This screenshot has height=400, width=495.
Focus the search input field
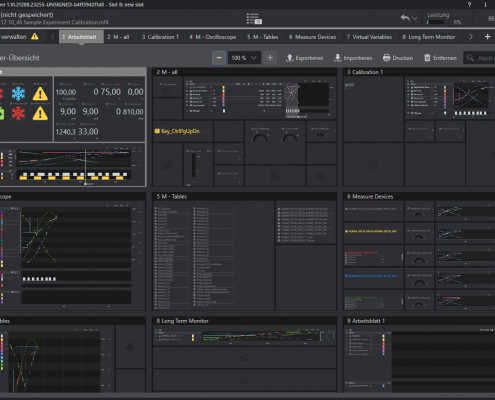(479, 58)
